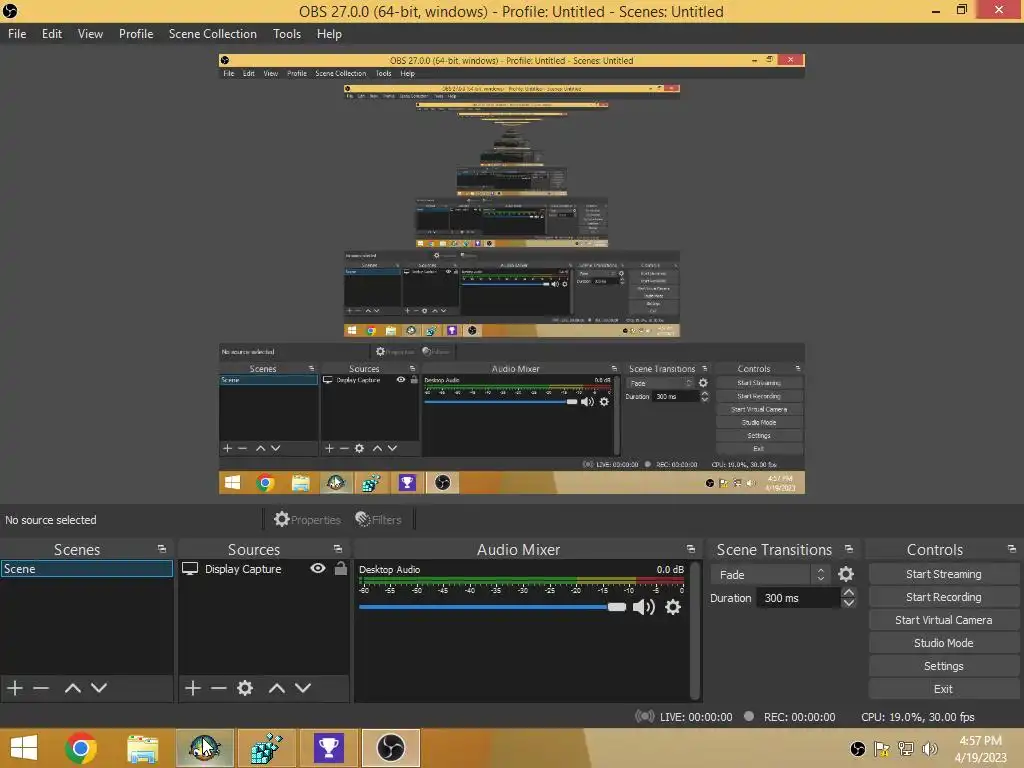The height and width of the screenshot is (768, 1024).
Task: Click the Exit button
Action: (x=943, y=688)
